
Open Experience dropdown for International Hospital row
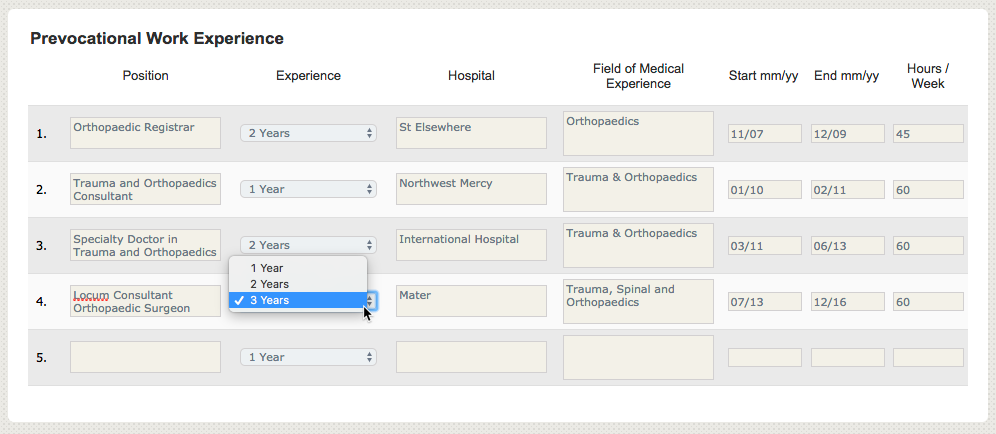[308, 245]
